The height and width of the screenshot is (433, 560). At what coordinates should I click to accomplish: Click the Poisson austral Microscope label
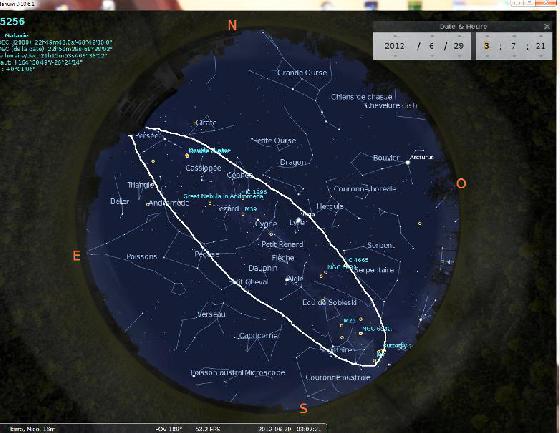tap(238, 373)
